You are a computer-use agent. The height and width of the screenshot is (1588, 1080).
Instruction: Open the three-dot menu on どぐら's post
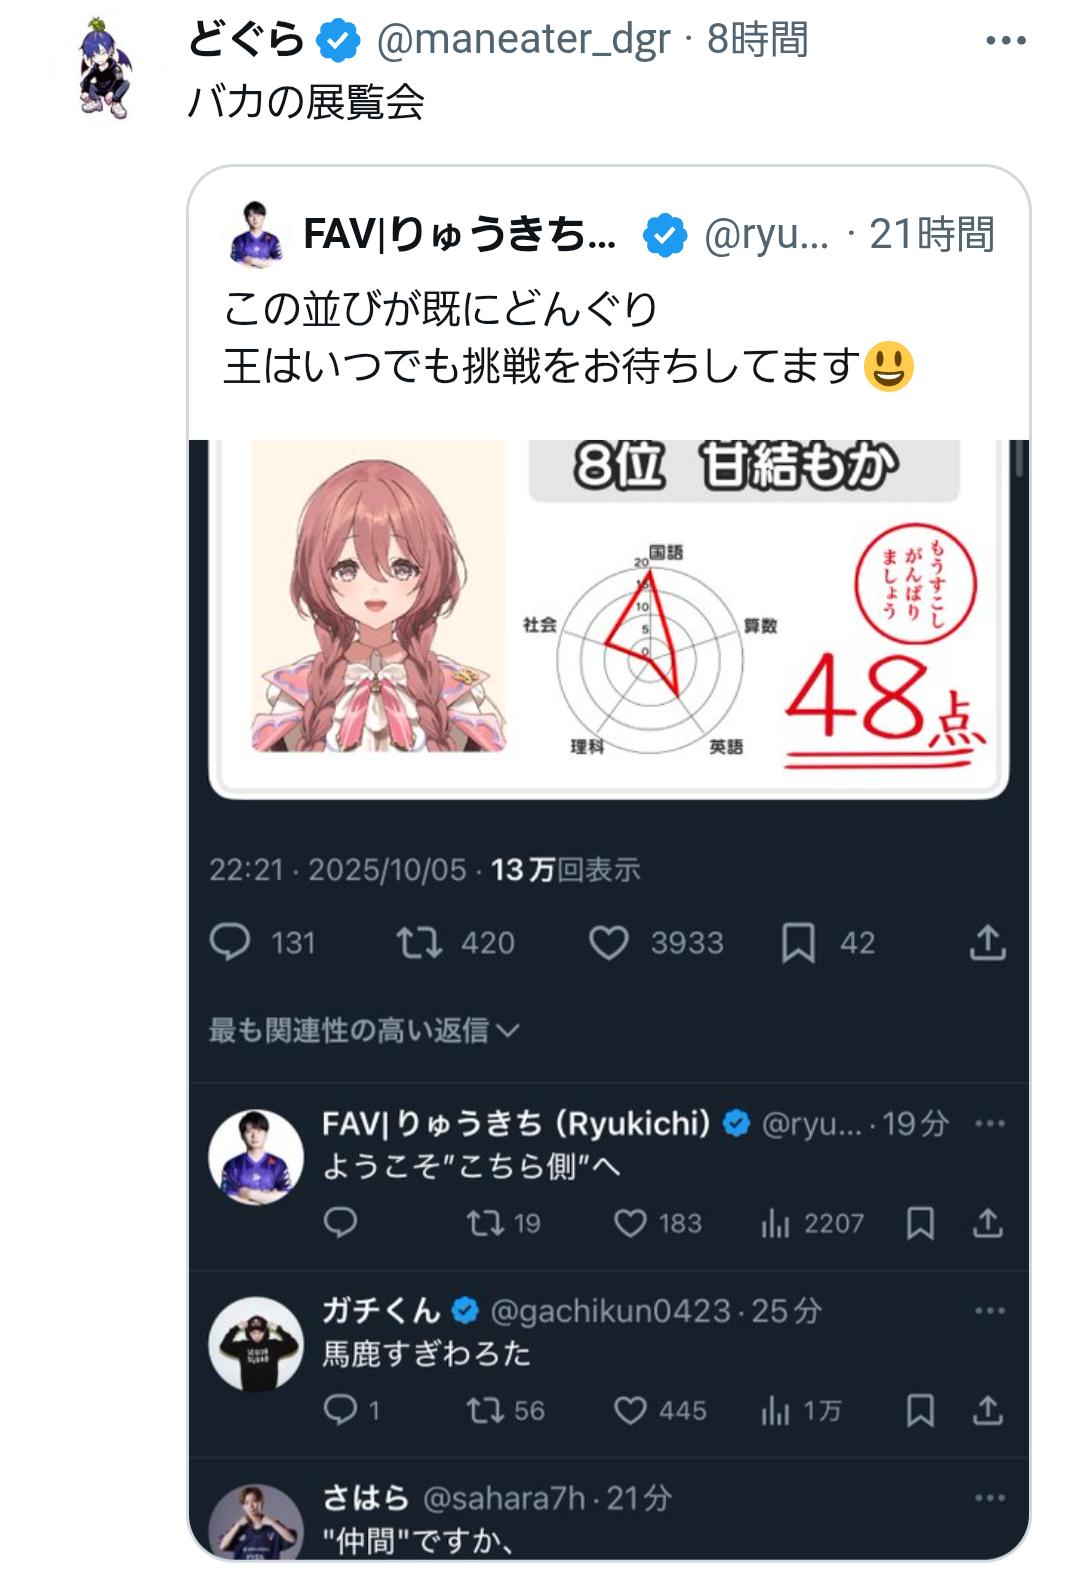point(1005,41)
